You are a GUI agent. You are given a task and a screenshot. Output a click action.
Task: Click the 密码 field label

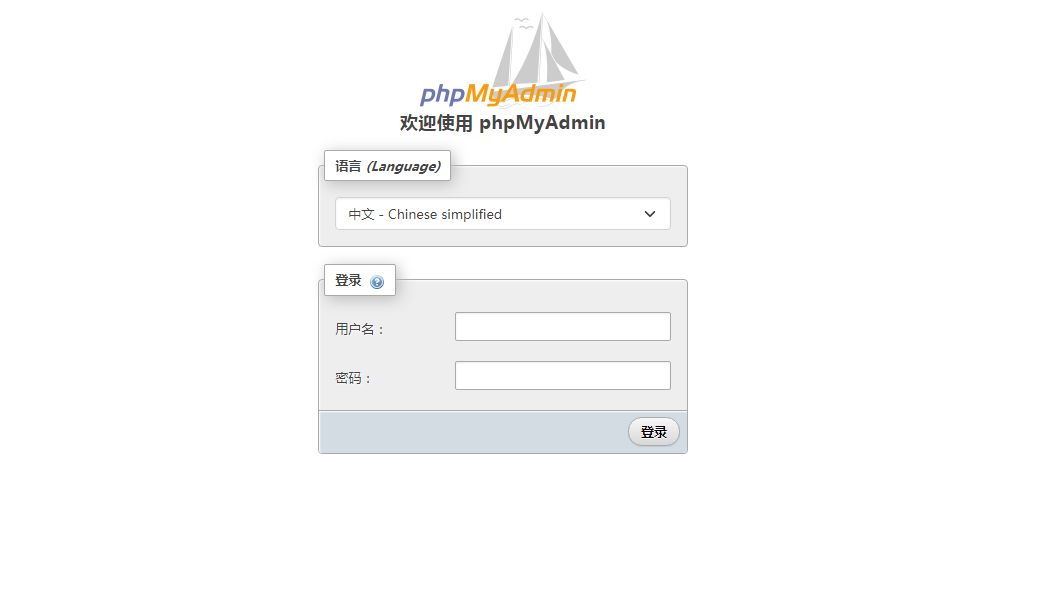coord(353,378)
